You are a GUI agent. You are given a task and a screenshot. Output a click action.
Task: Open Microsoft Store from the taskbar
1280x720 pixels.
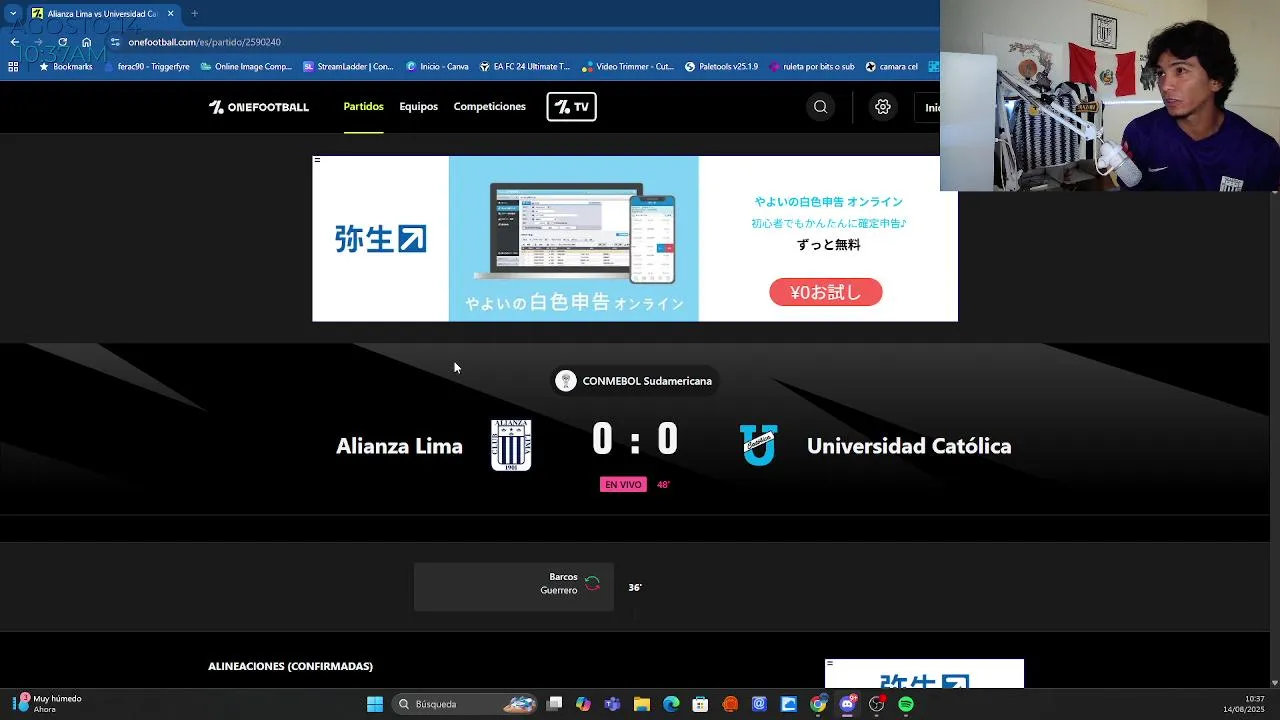[701, 704]
